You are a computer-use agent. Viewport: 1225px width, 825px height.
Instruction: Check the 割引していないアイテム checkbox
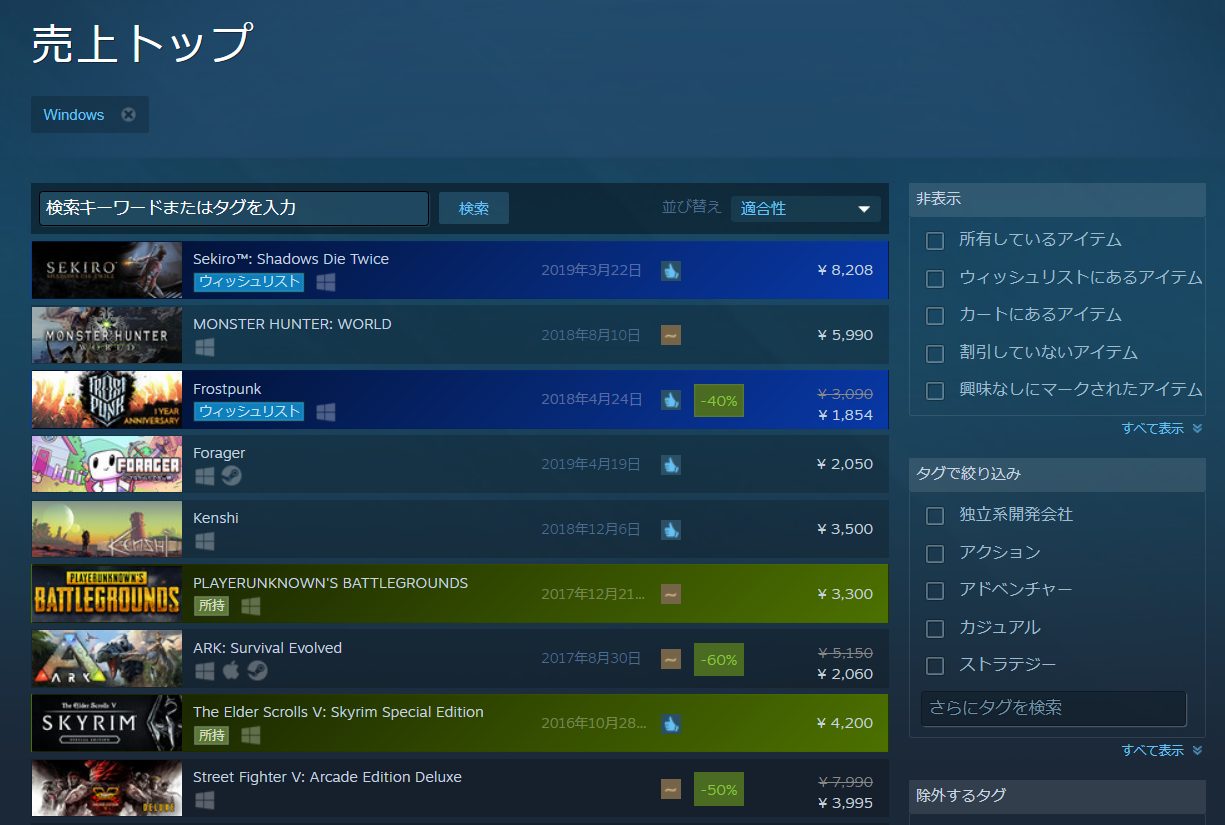[x=934, y=352]
